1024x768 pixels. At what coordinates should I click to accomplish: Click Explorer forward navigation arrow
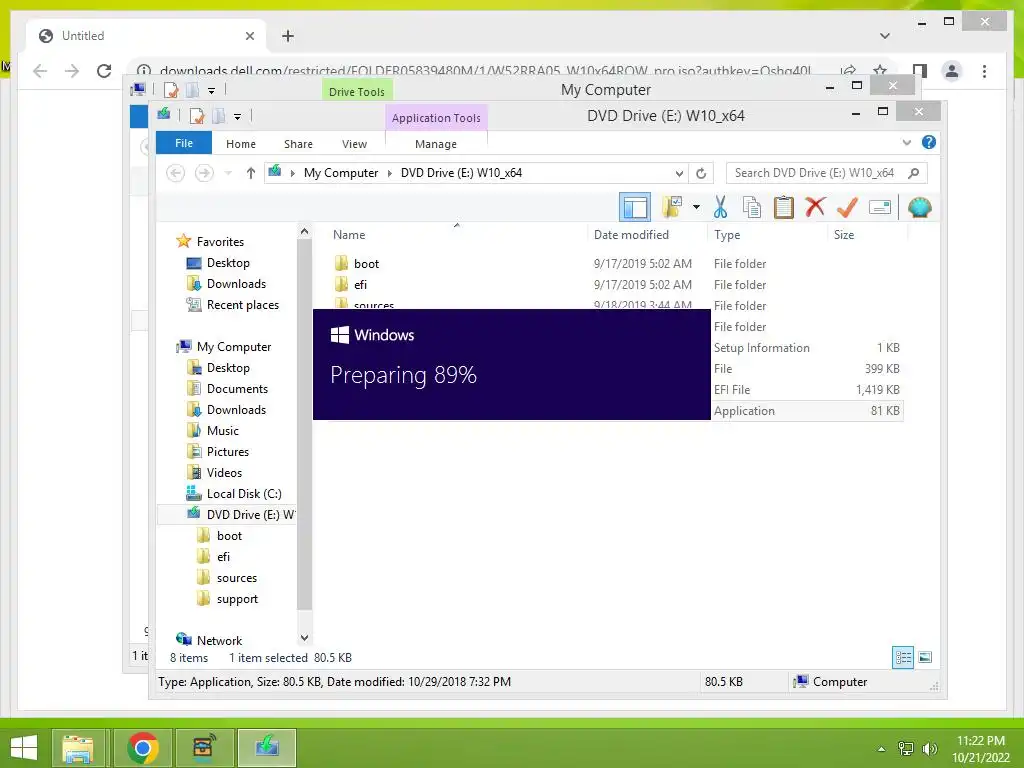coord(204,173)
